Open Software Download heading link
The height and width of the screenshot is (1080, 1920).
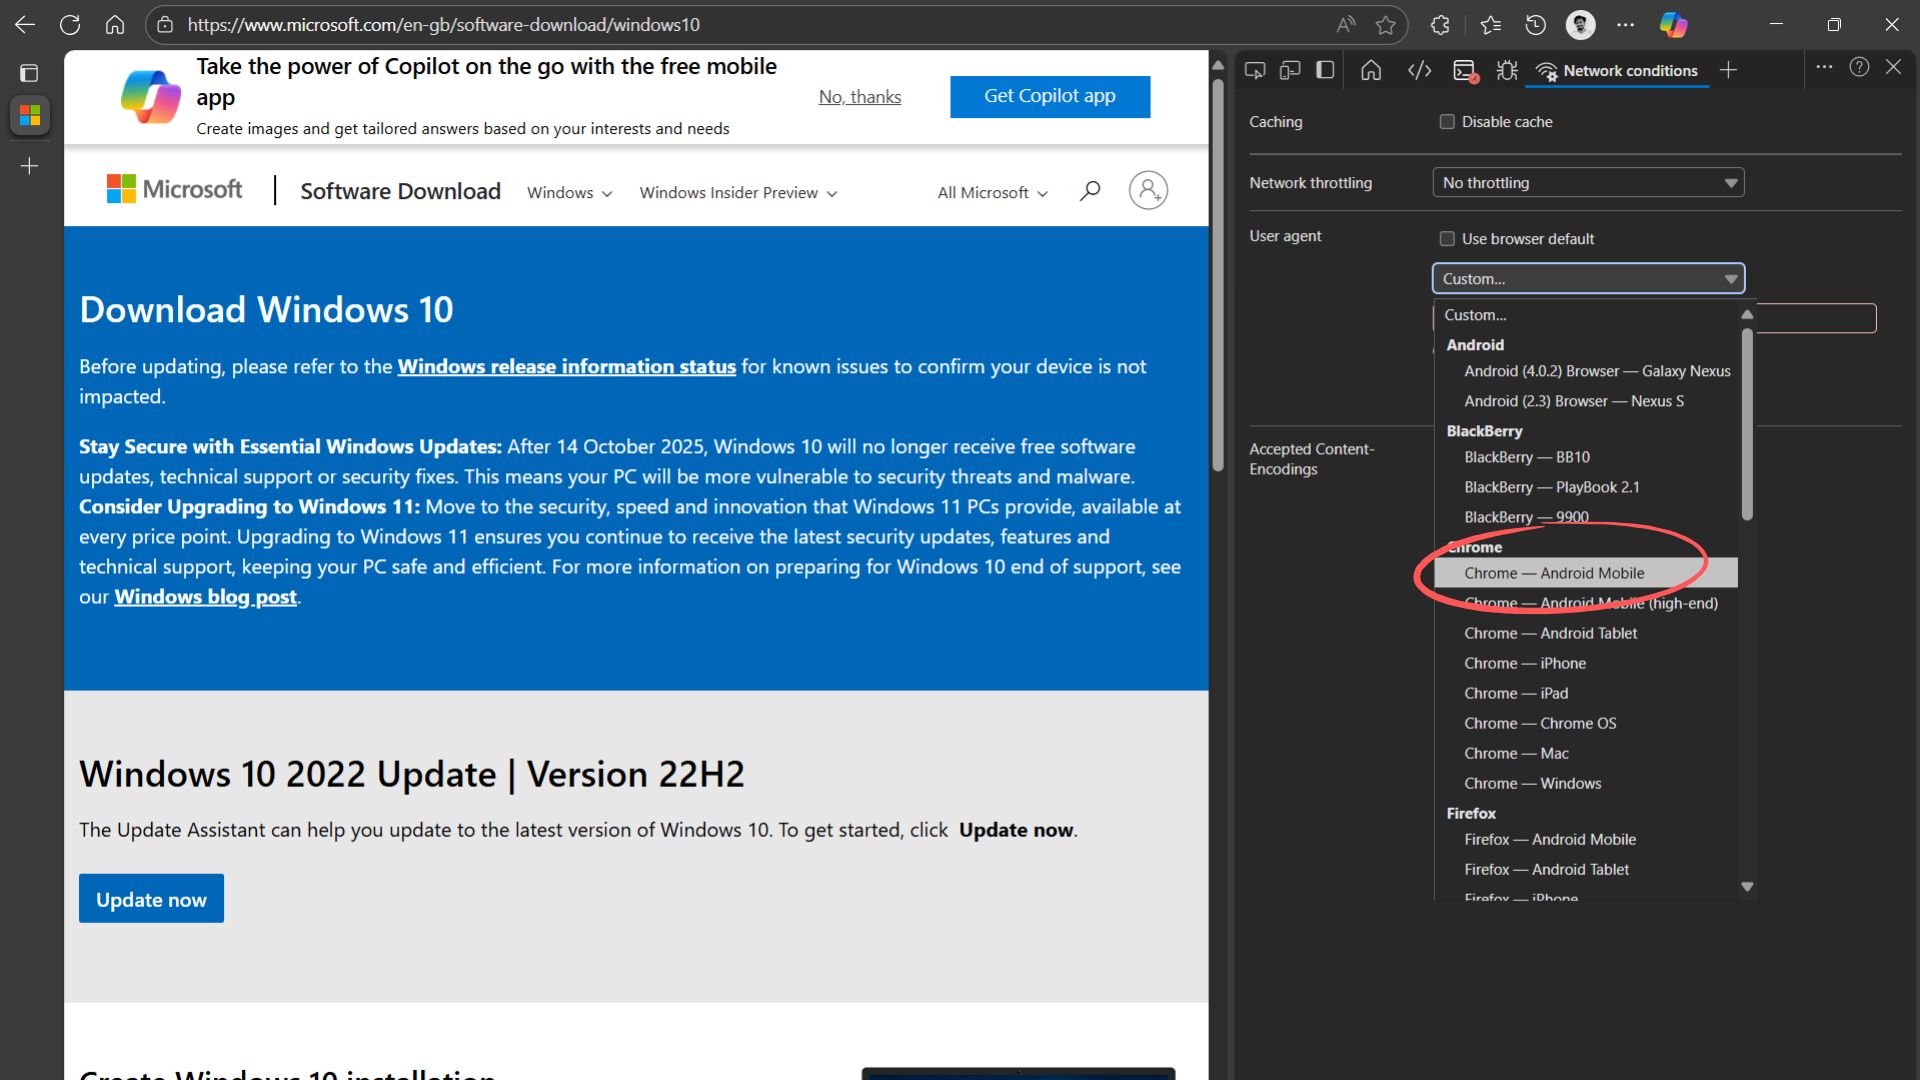pos(400,191)
